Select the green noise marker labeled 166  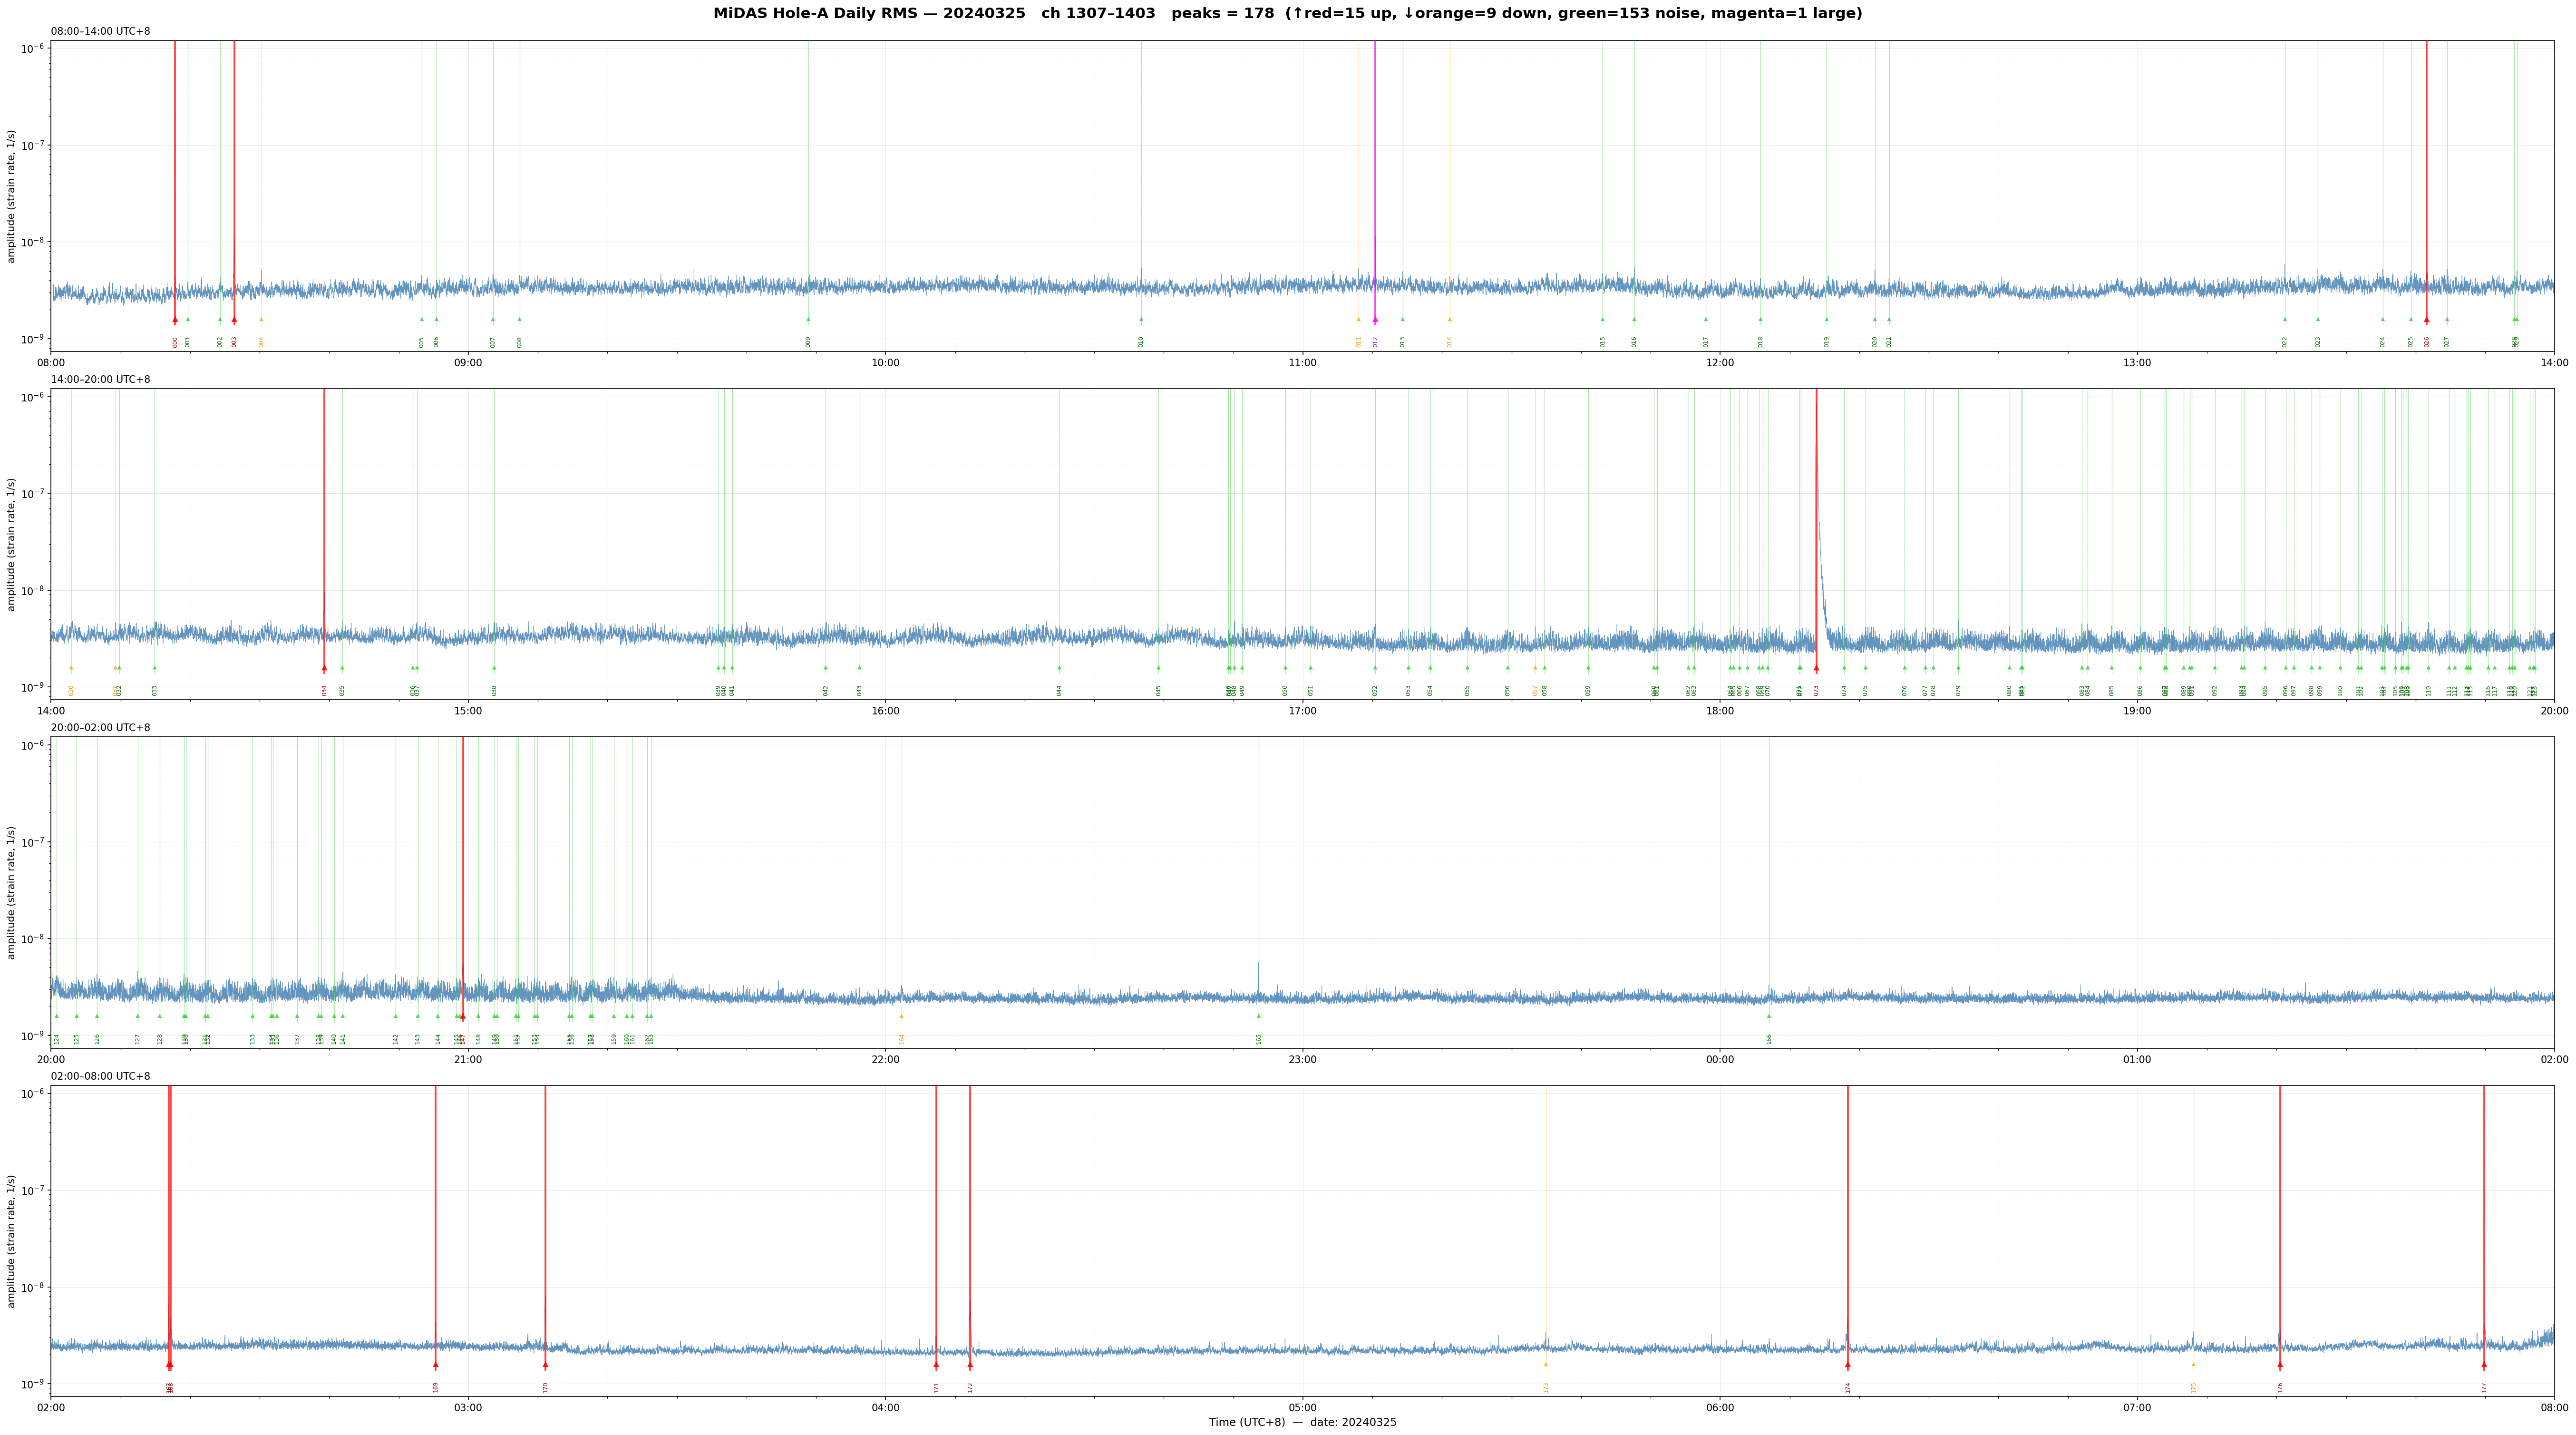click(x=1769, y=1016)
